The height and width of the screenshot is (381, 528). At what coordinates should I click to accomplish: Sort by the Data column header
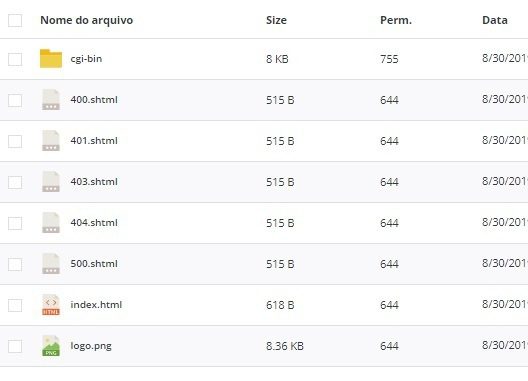495,20
